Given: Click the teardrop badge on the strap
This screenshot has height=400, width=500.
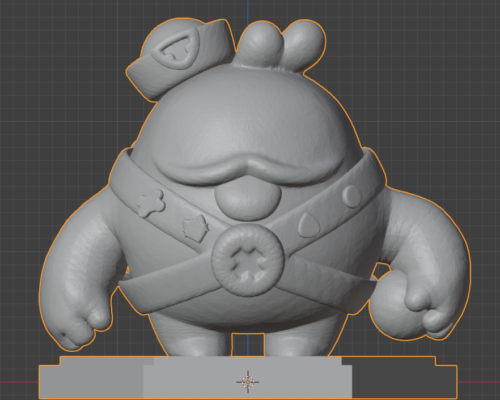Looking at the screenshot, I should (309, 225).
